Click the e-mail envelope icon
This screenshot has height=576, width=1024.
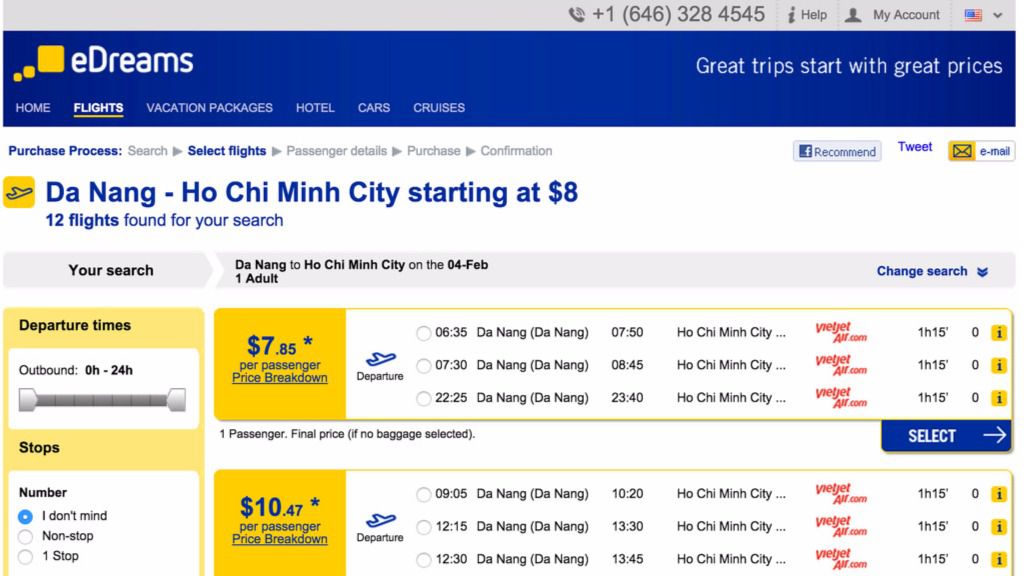click(962, 151)
